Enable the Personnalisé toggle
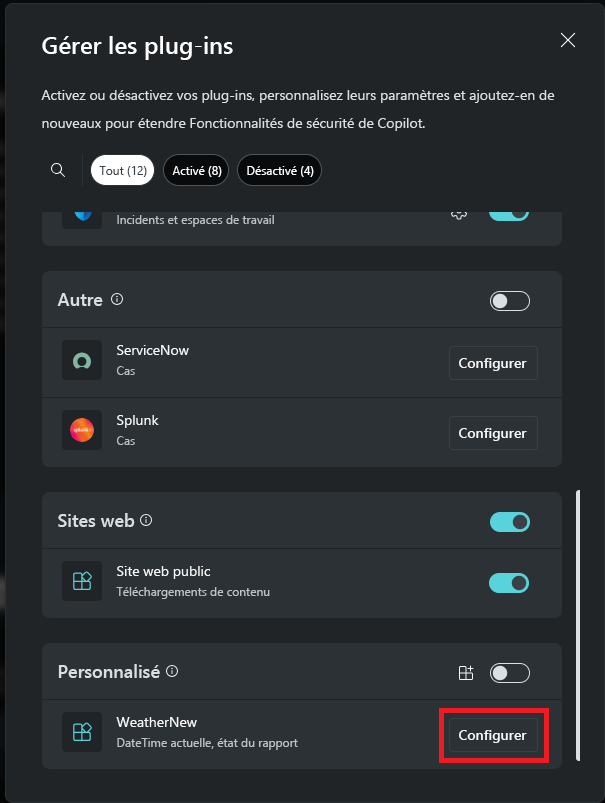 point(509,672)
